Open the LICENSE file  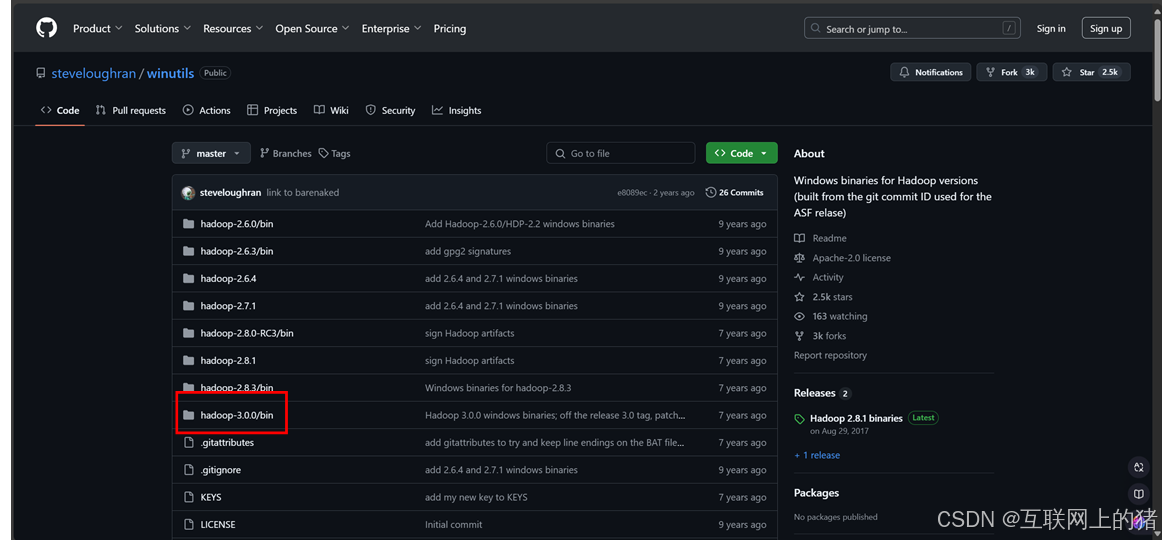218,524
